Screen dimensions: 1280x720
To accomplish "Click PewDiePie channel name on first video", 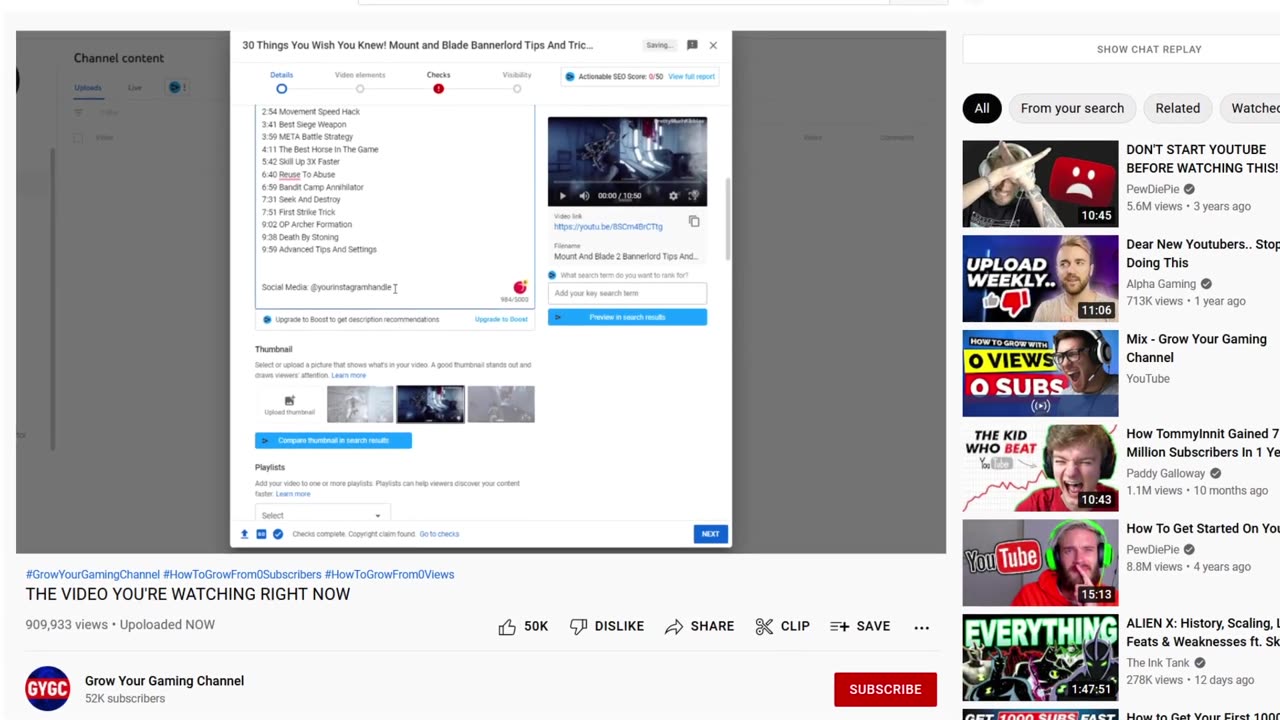I will [x=1153, y=189].
